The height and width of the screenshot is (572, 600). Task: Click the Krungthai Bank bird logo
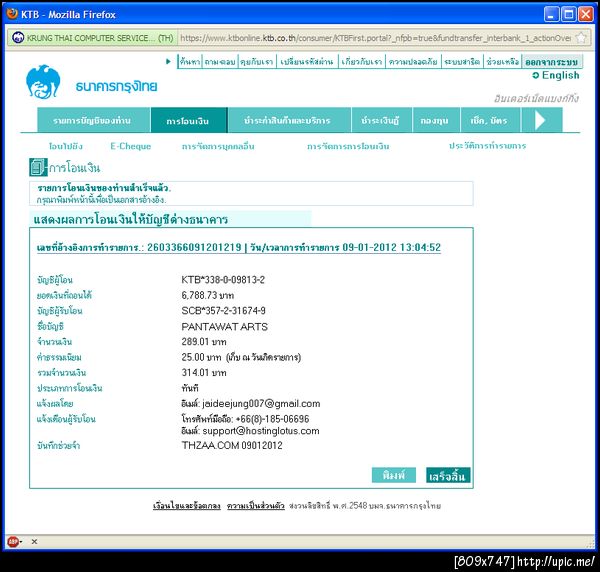point(43,82)
